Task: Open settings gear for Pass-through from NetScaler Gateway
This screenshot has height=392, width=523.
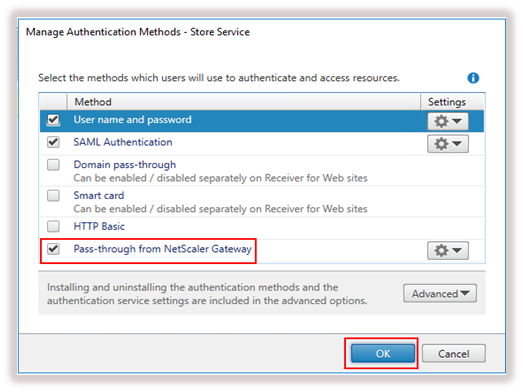Action: (x=448, y=250)
